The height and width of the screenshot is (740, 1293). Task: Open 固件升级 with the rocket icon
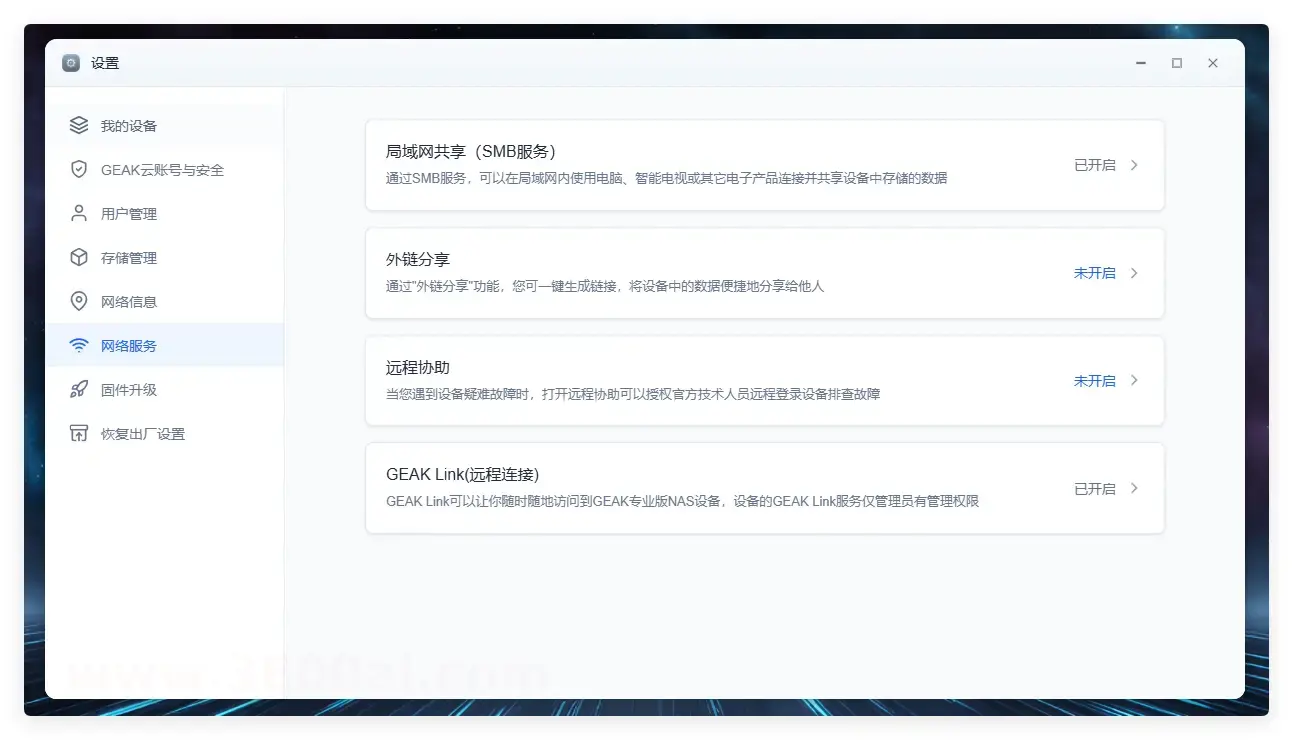pyautogui.click(x=79, y=389)
